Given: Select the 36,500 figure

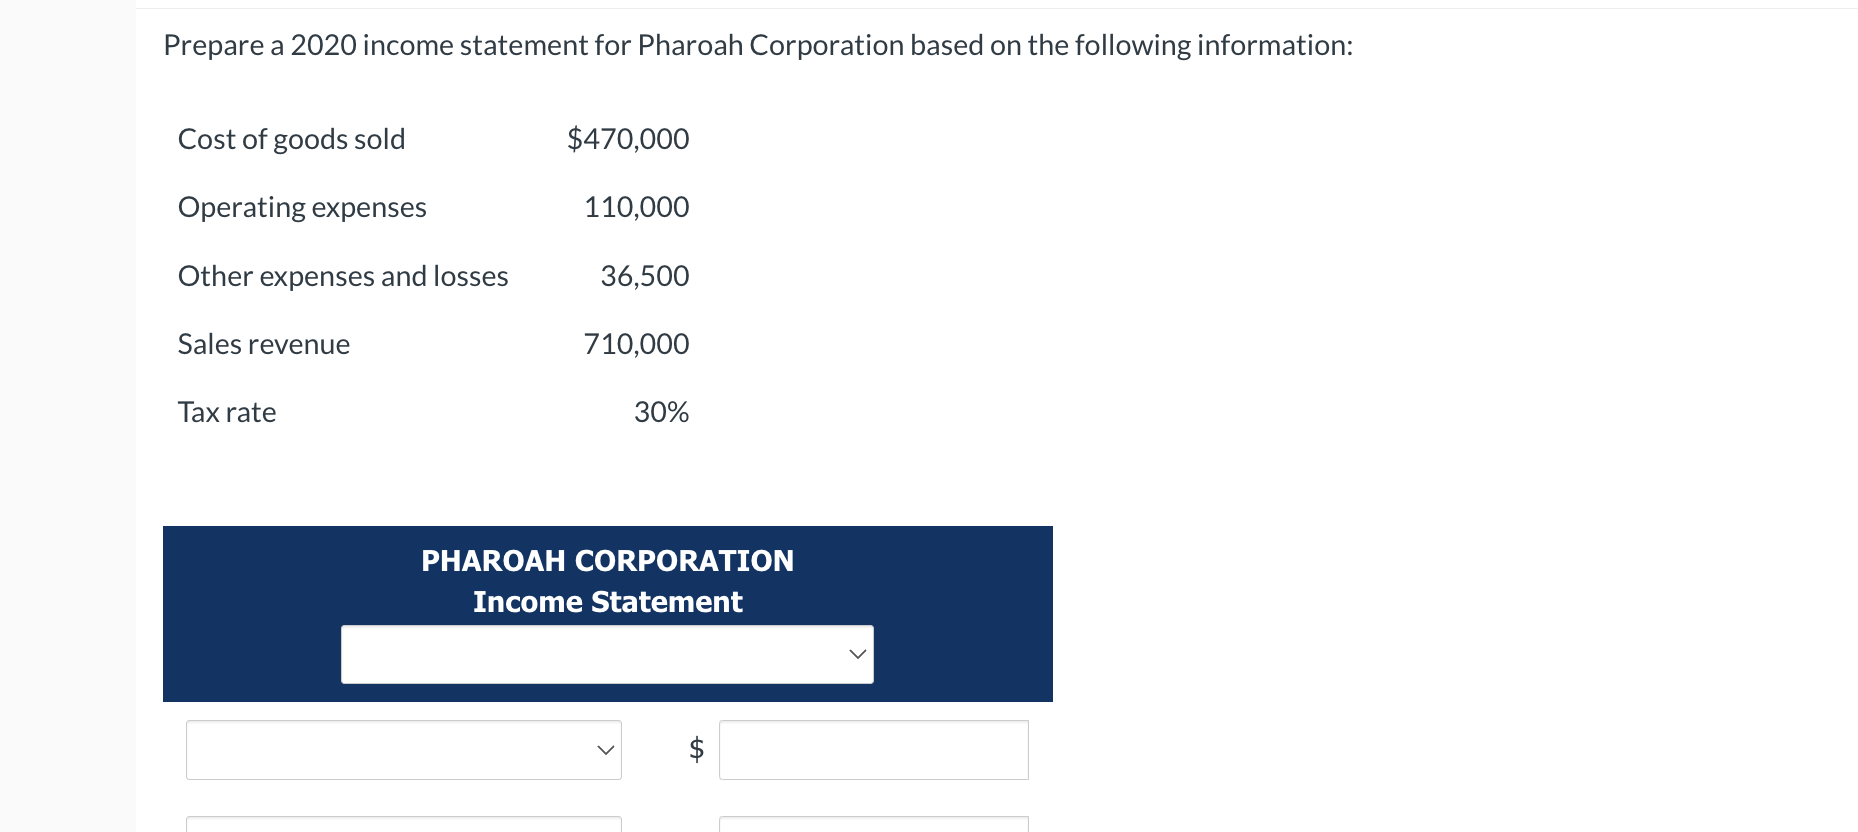Looking at the screenshot, I should pos(644,276).
